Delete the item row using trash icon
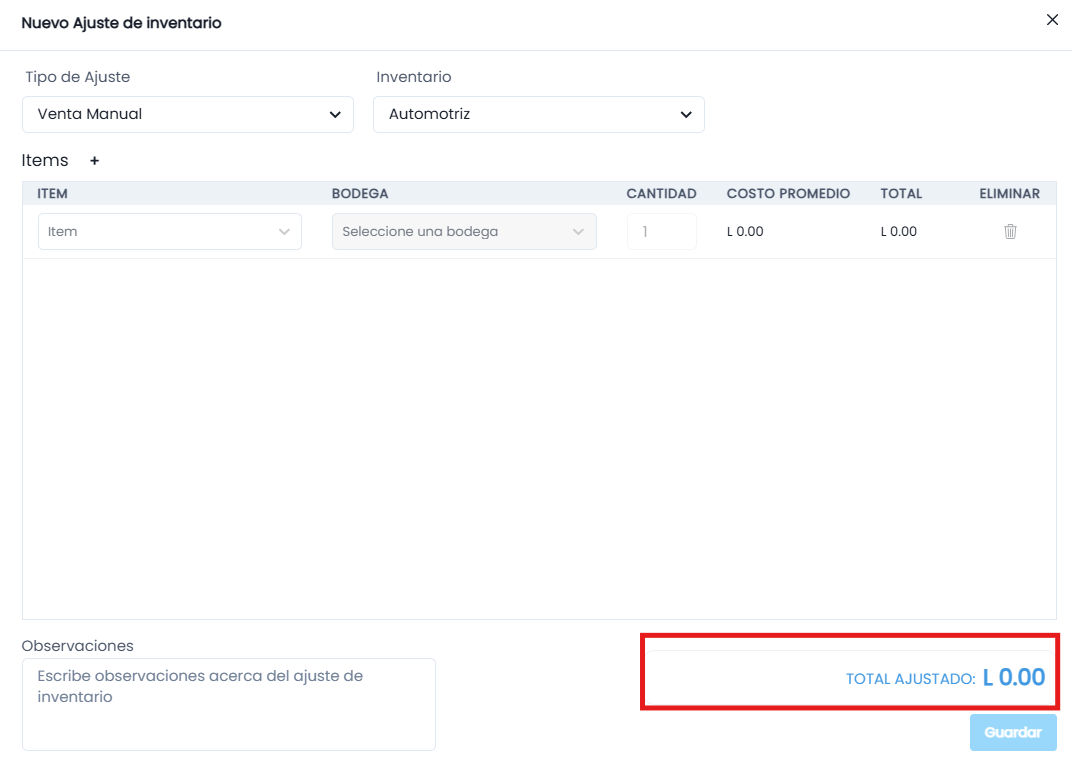Image resolution: width=1072 pixels, height=765 pixels. point(1010,232)
